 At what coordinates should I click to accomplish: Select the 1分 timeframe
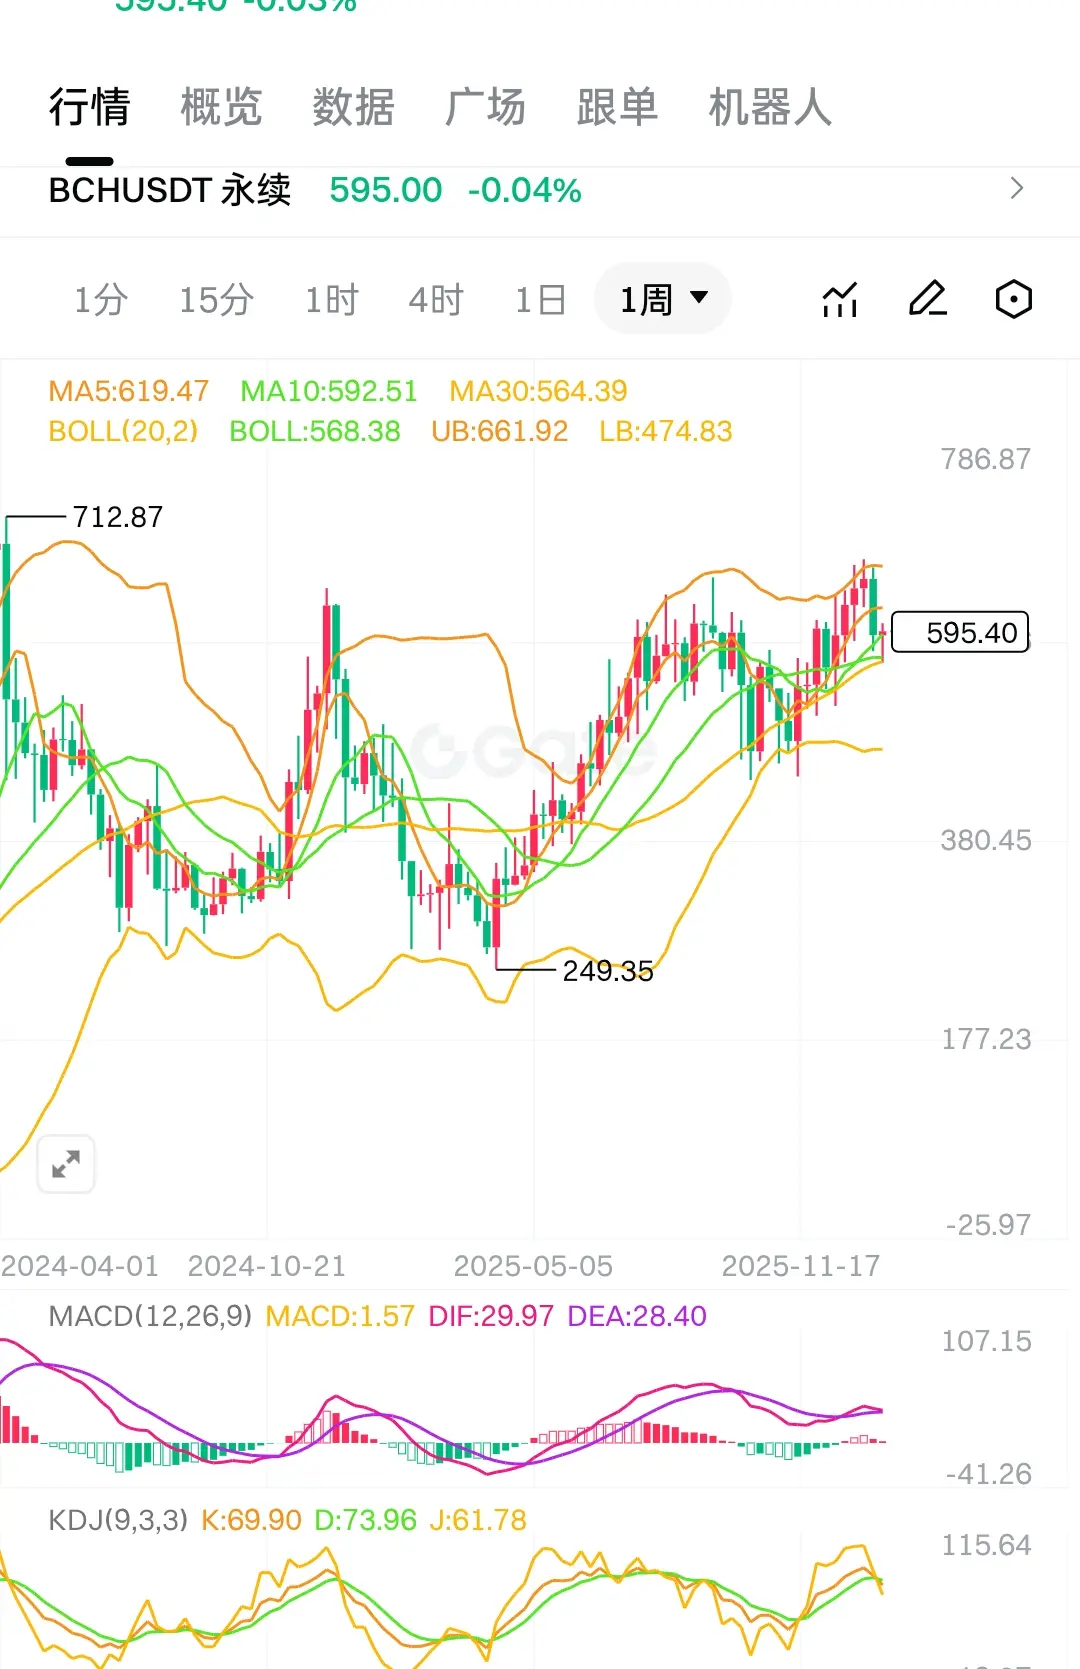click(x=101, y=299)
